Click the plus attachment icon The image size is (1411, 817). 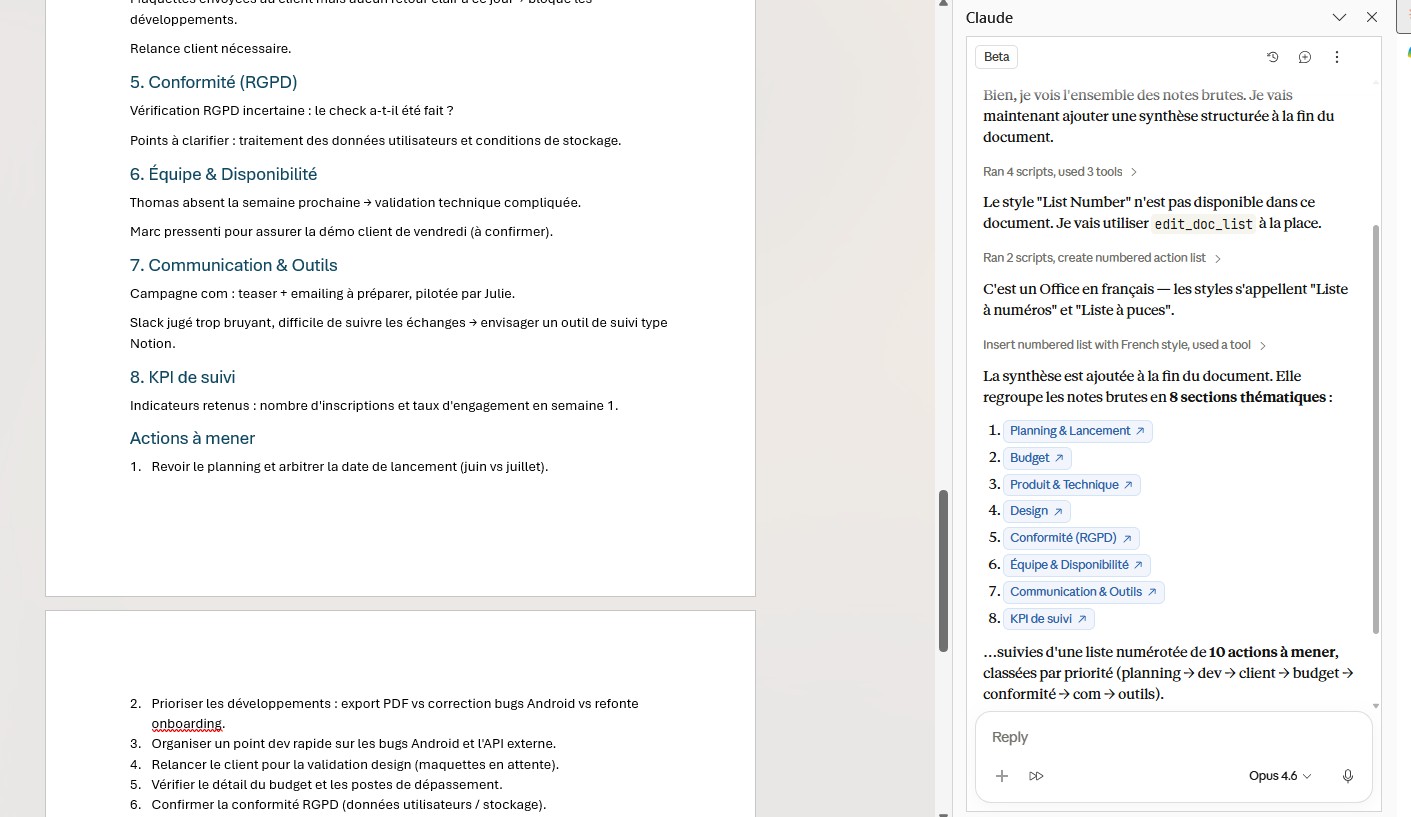click(x=1002, y=776)
